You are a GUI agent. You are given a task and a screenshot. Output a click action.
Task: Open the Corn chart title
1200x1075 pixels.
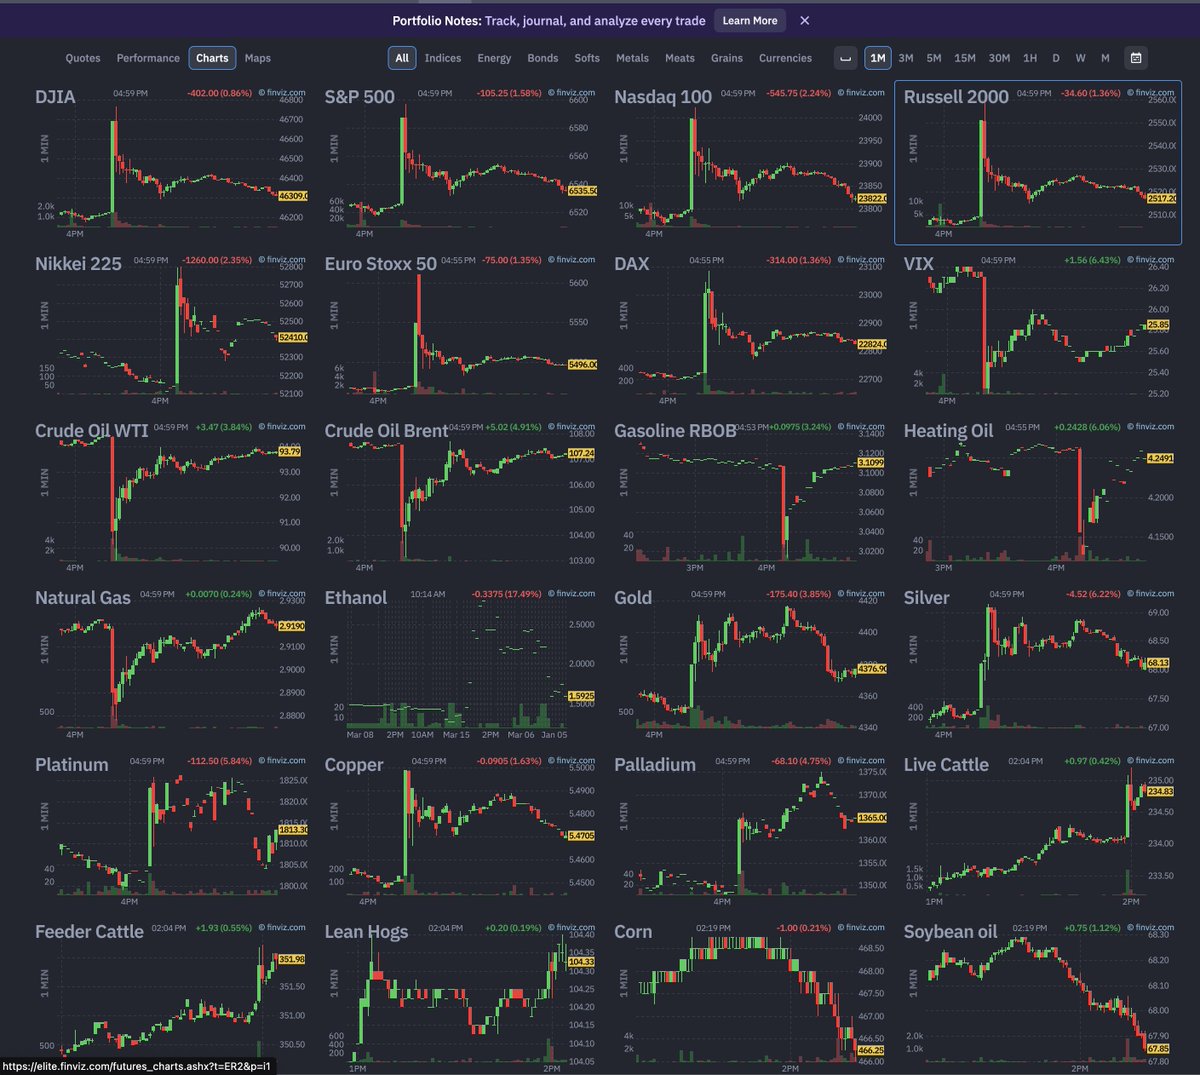click(633, 932)
